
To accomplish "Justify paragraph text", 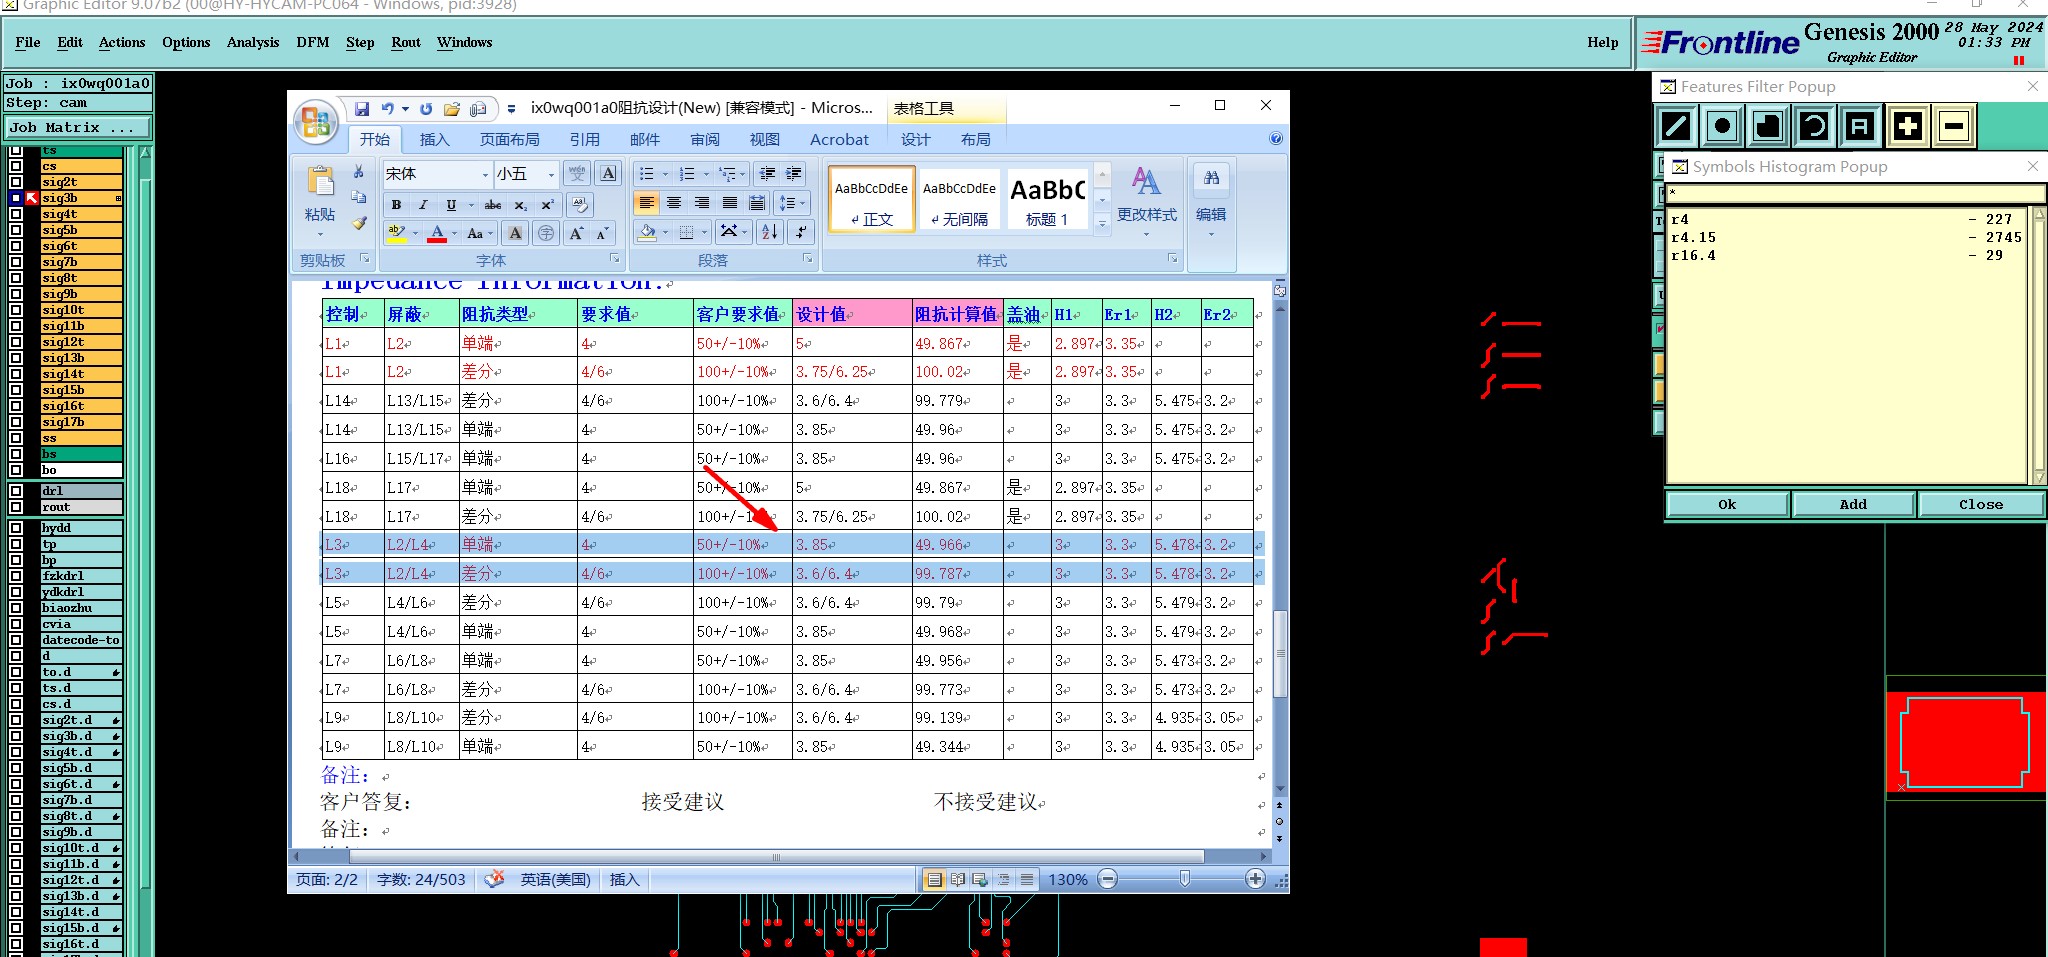I will coord(730,203).
